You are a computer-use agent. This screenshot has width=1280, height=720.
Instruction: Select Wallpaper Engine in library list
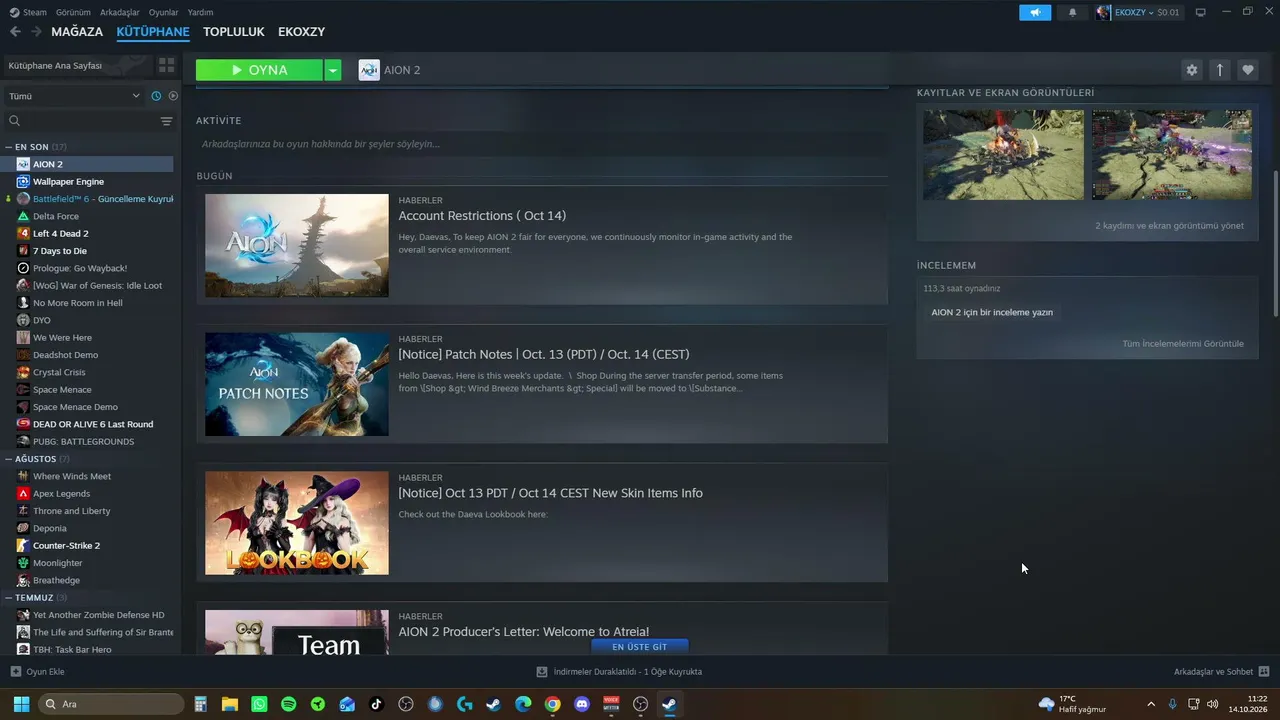pyautogui.click(x=68, y=182)
